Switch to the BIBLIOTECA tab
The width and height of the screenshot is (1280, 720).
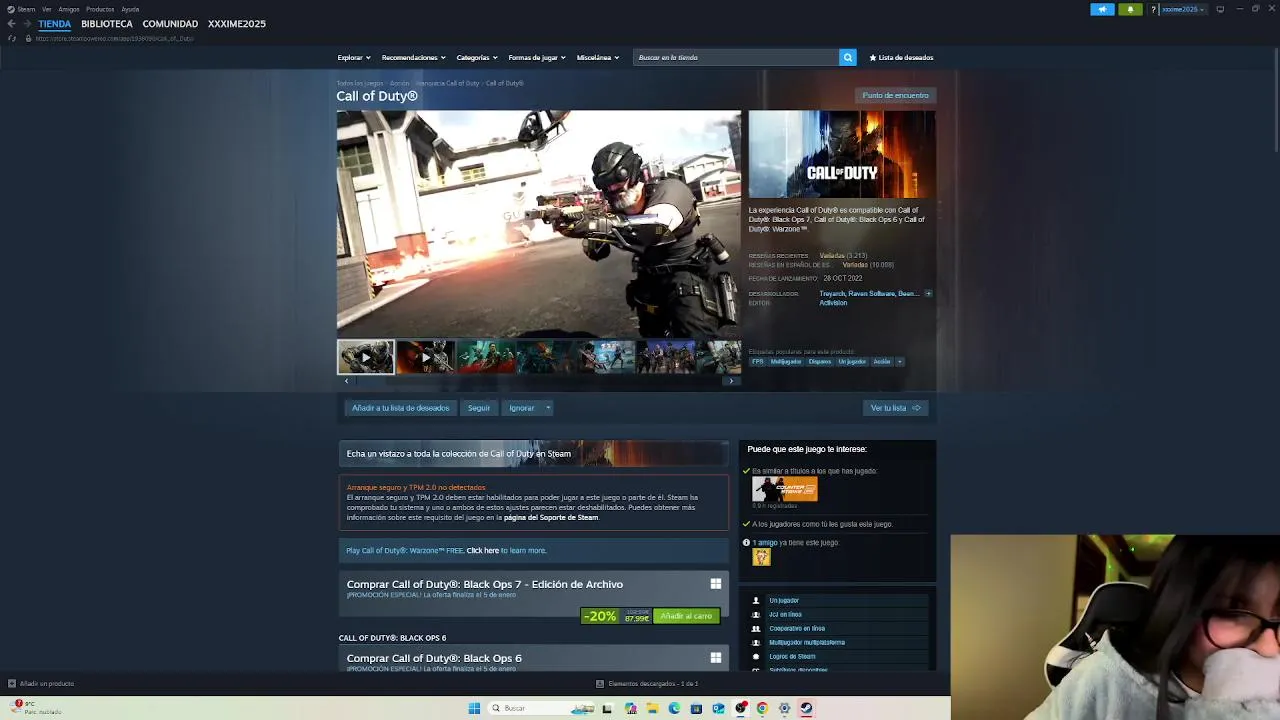click(107, 24)
